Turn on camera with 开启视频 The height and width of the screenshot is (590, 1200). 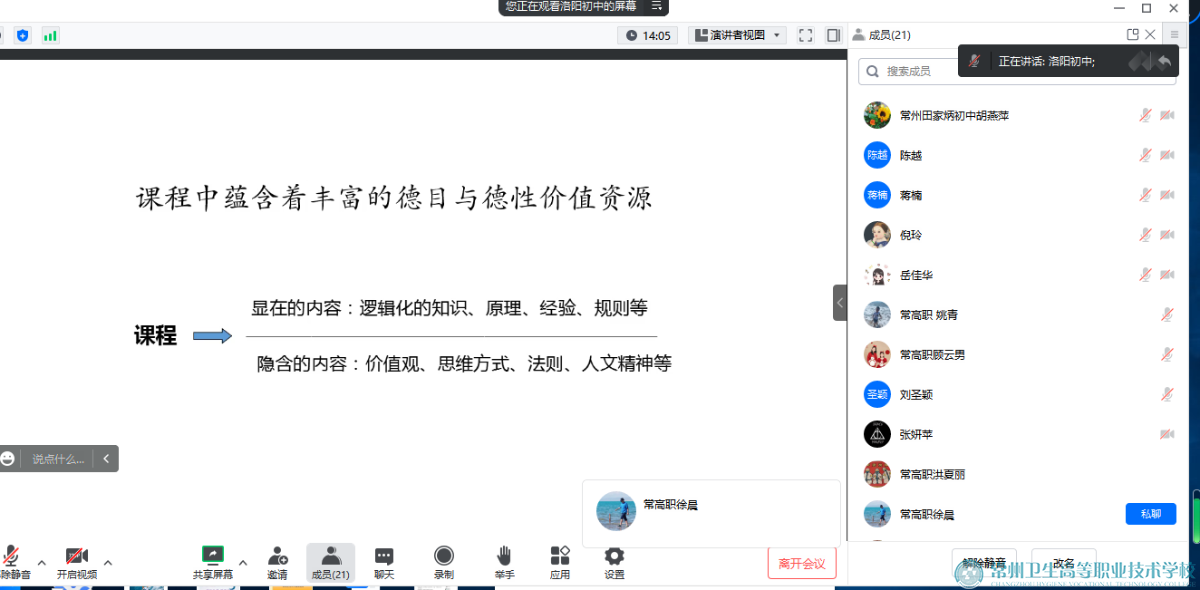click(x=77, y=557)
